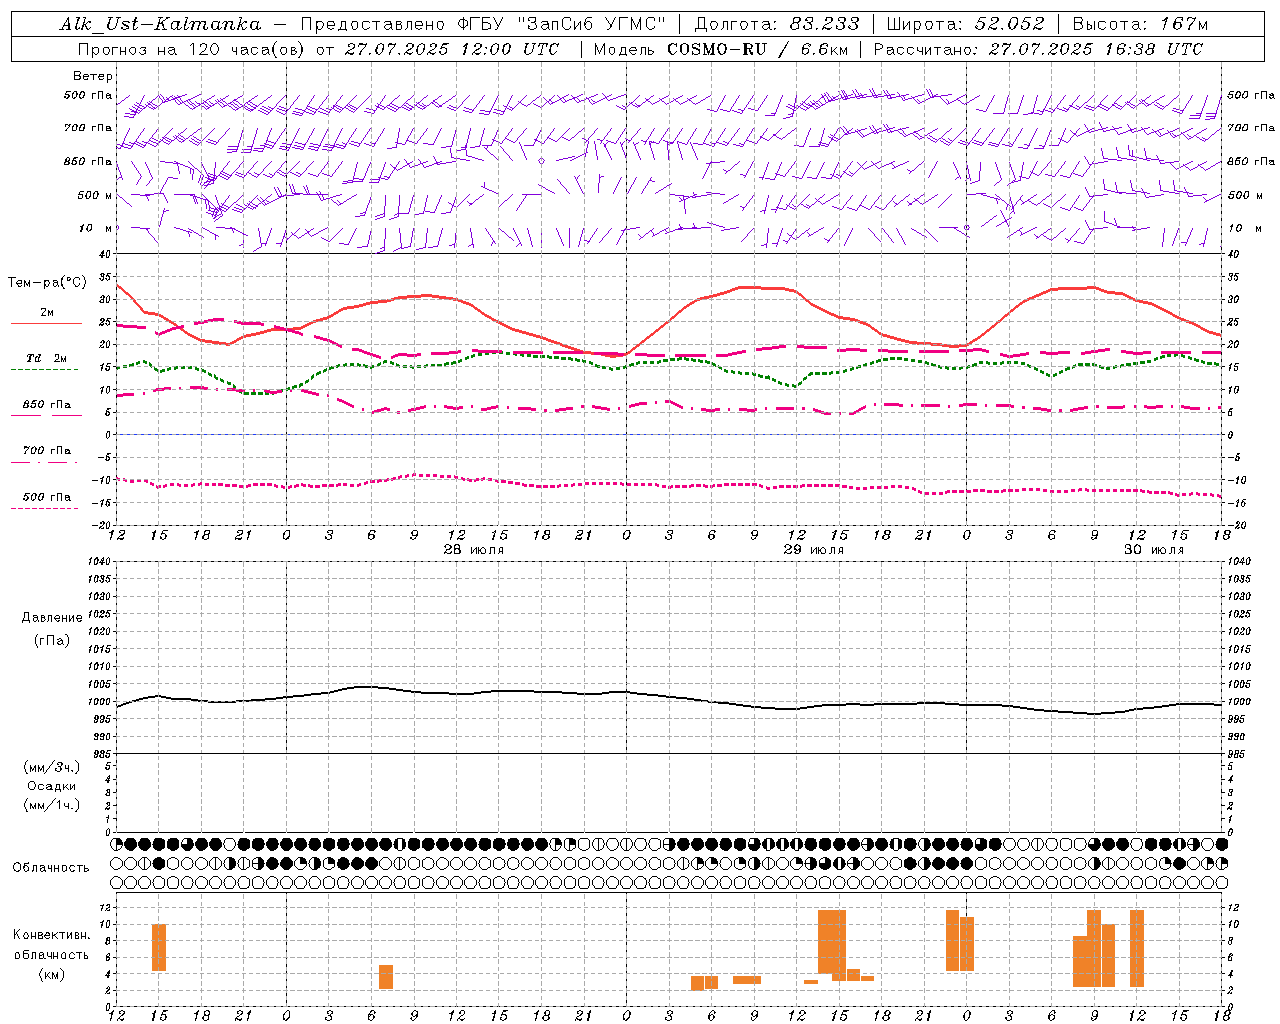Click the station name Alk_Ust-Kalmanka

160,24
